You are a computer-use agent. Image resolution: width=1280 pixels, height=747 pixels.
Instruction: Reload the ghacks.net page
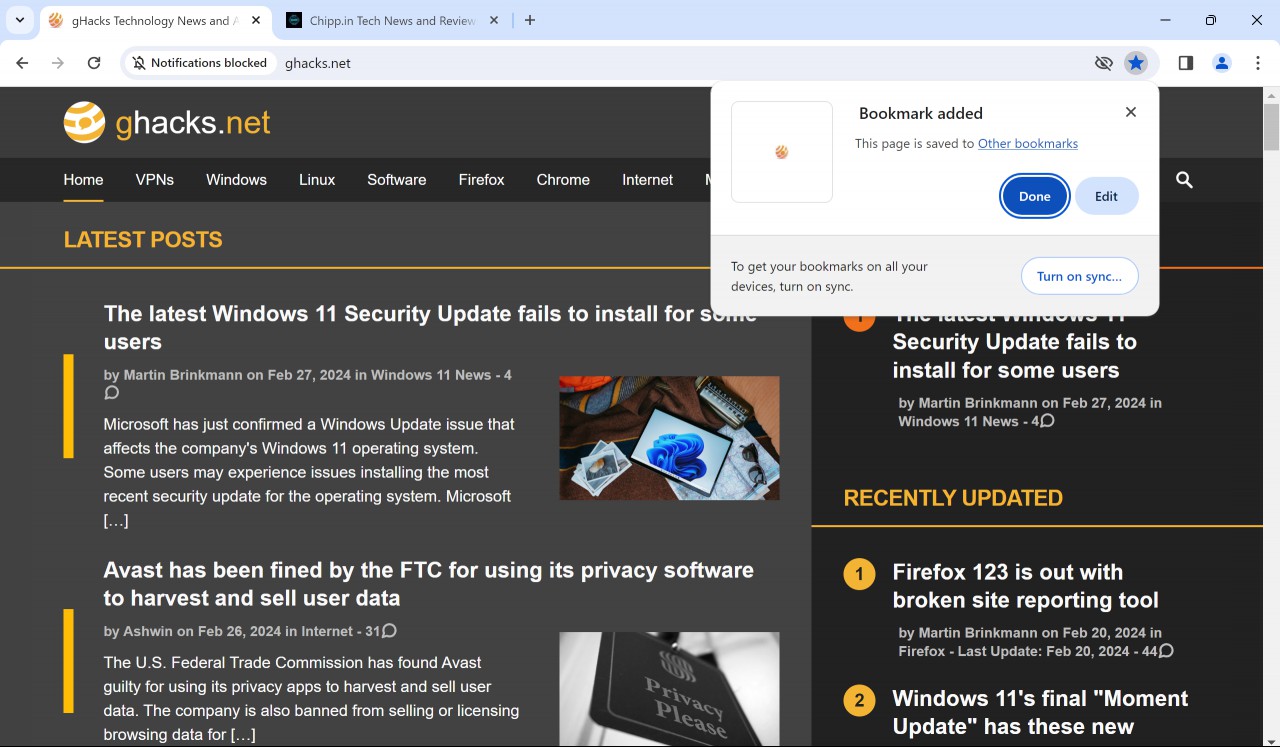pyautogui.click(x=94, y=63)
